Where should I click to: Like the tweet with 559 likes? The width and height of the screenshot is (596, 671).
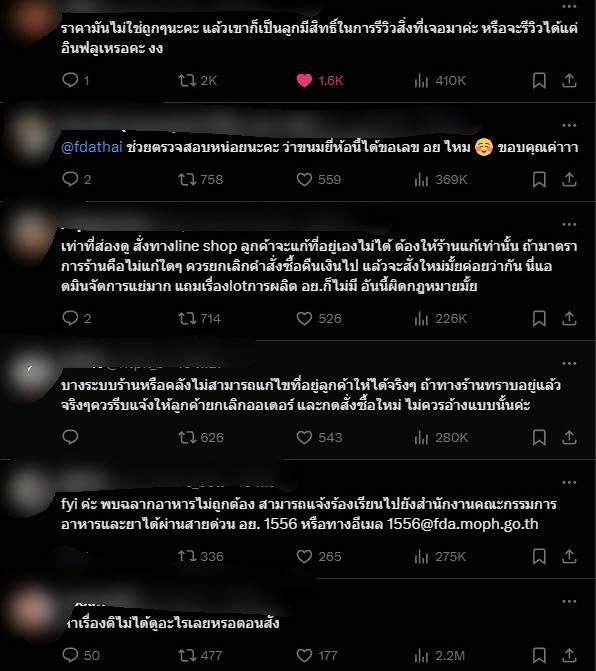pos(304,179)
